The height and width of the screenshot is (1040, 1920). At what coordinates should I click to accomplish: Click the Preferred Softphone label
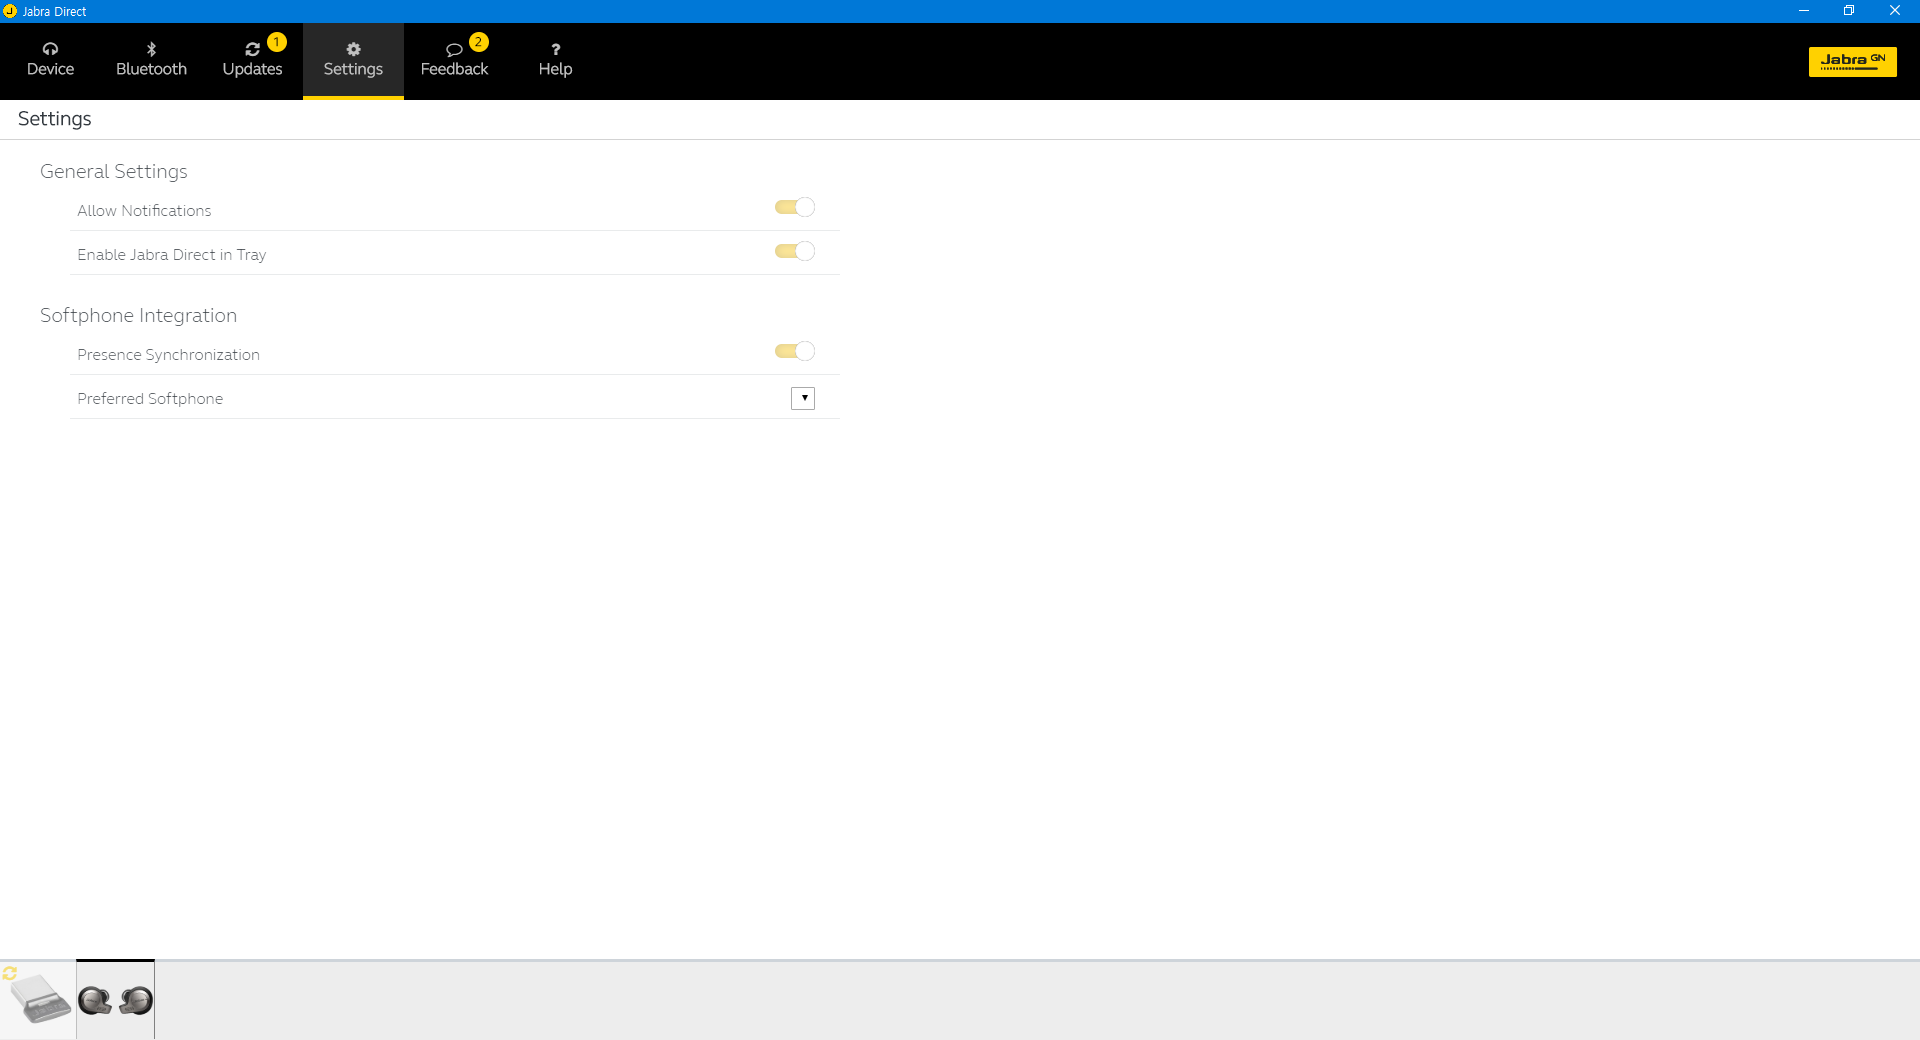[150, 399]
